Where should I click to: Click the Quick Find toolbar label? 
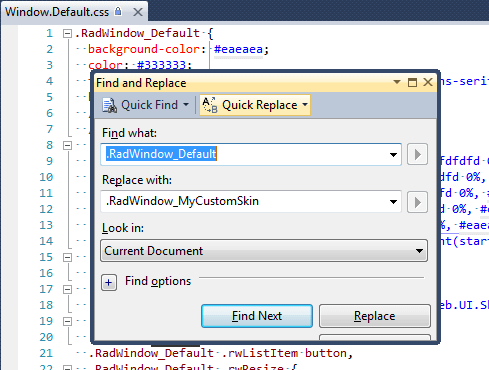point(149,105)
